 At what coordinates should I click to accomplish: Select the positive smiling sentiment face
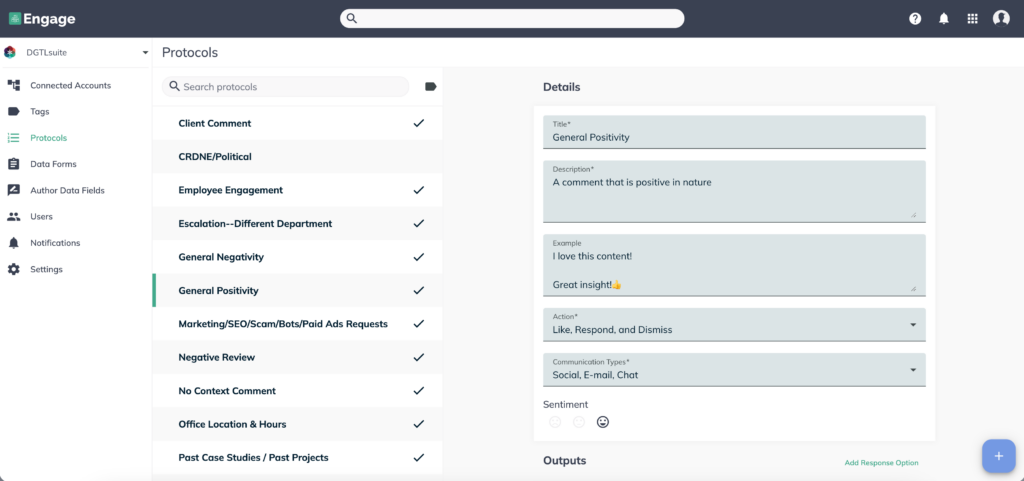tap(603, 422)
